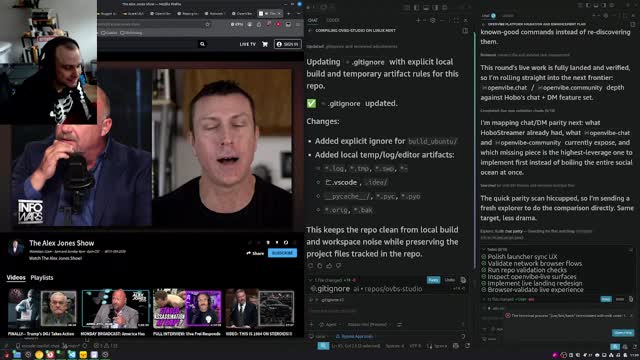
Task: Switch to the Playlists tab
Action: [42, 278]
